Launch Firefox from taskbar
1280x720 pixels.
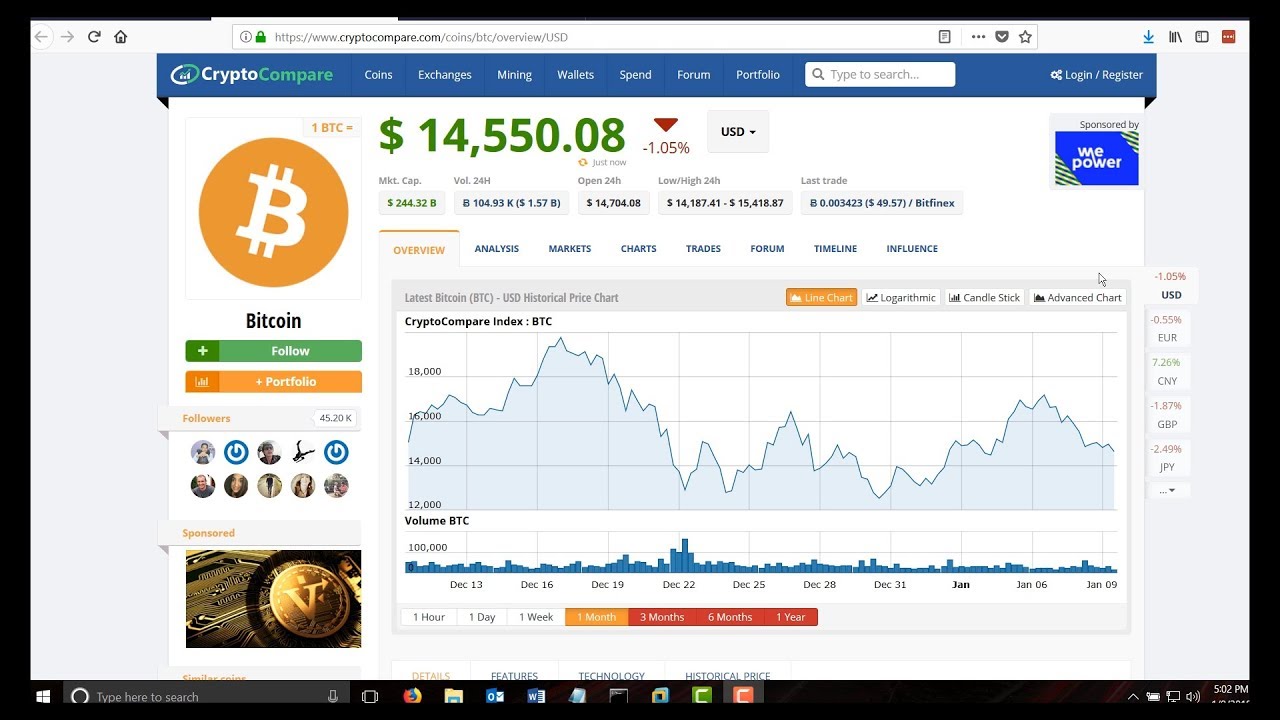click(413, 696)
